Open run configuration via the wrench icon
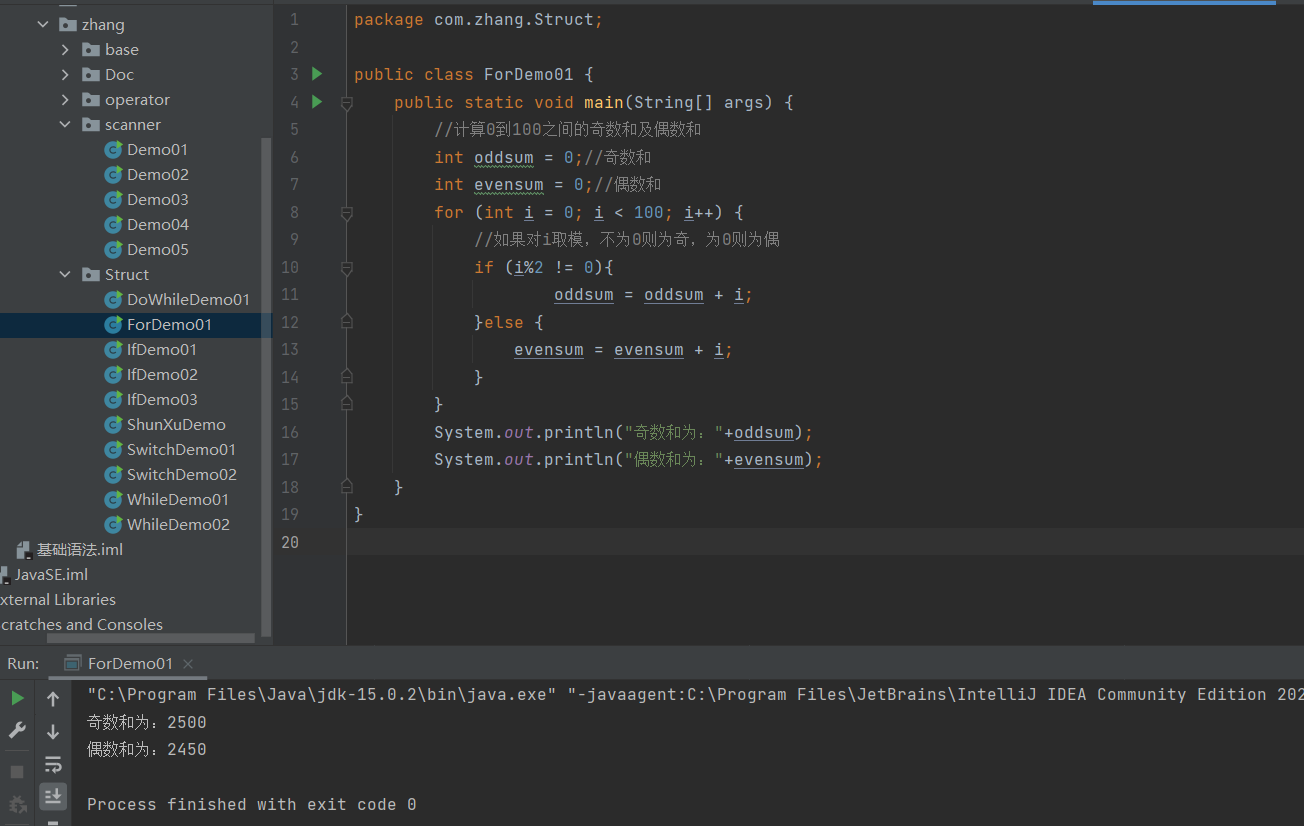The width and height of the screenshot is (1304, 826). tap(17, 731)
